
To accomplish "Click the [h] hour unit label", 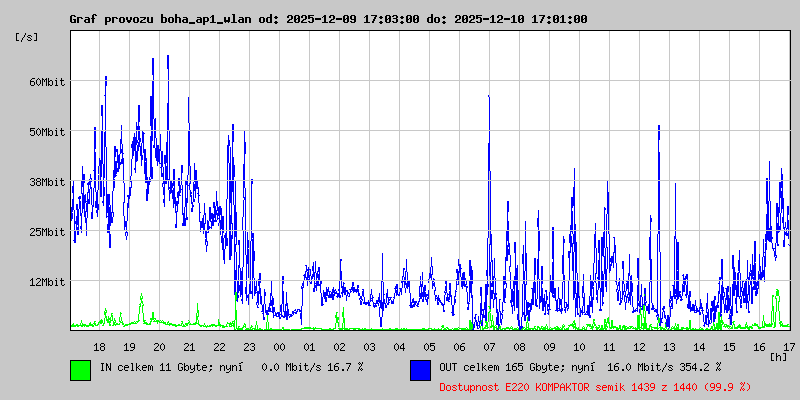I will point(778,357).
